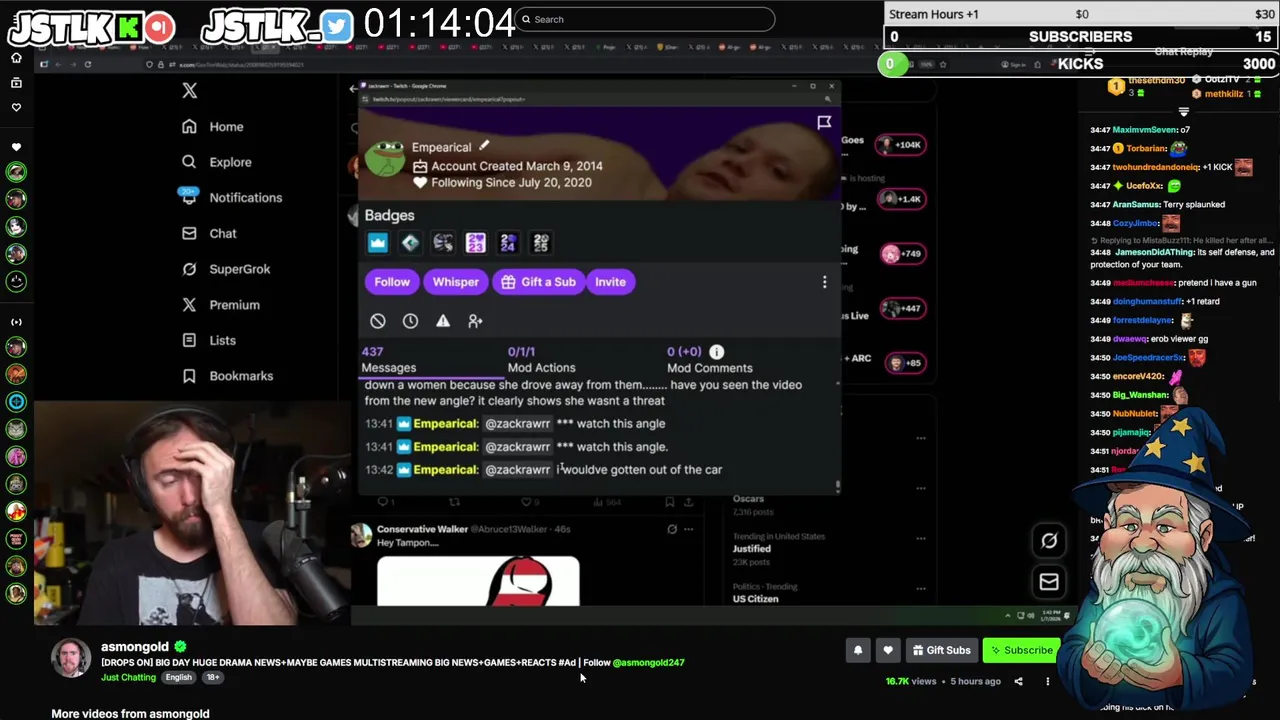Viewport: 1280px width, 720px height.
Task: Open Bookmarks in the X sidebar
Action: pos(227,376)
